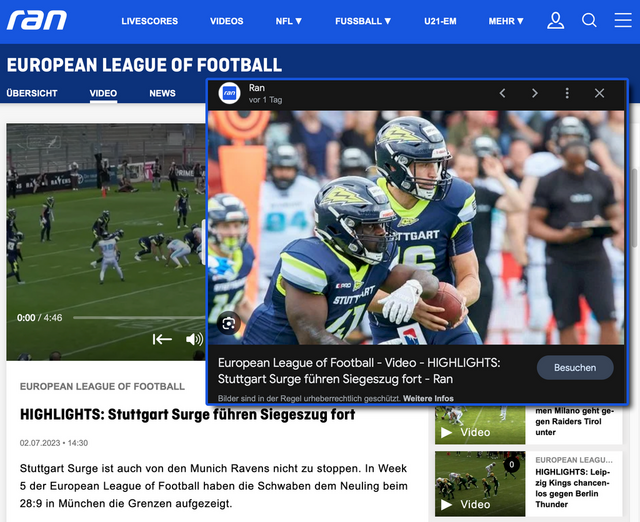This screenshot has width=640, height=522.
Task: Click the ran logo in header
Action: click(37, 20)
